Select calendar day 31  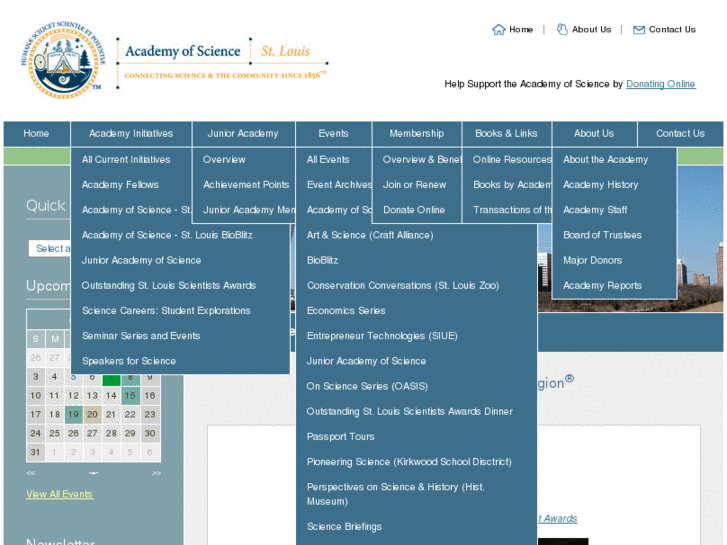36,452
